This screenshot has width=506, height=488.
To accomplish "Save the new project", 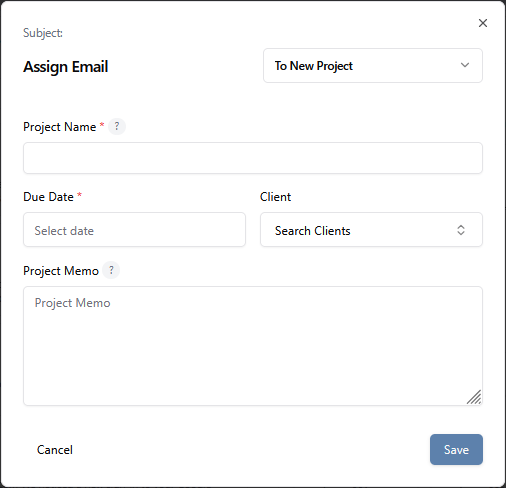I will 456,449.
